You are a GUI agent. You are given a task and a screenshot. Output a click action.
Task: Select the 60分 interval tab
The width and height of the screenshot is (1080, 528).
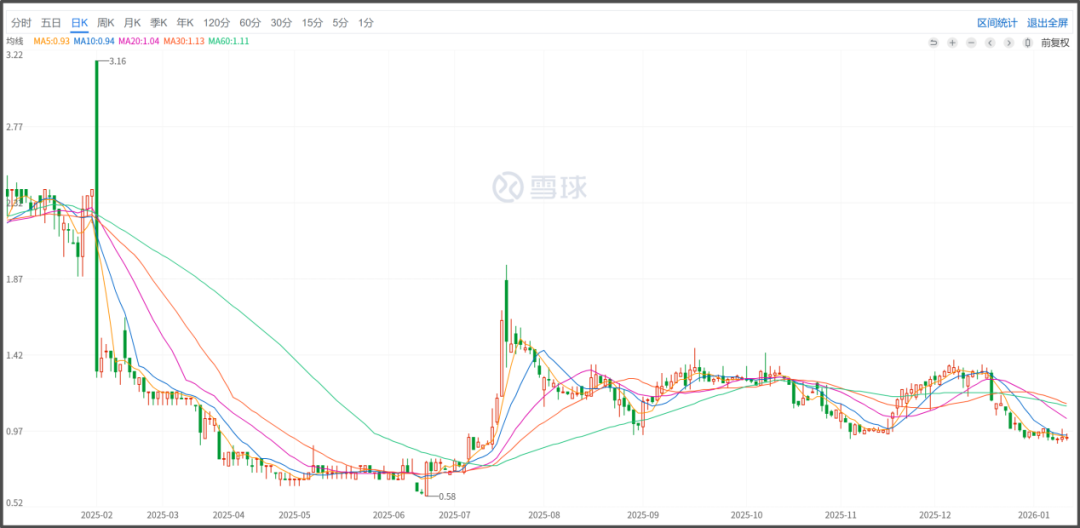tap(250, 22)
